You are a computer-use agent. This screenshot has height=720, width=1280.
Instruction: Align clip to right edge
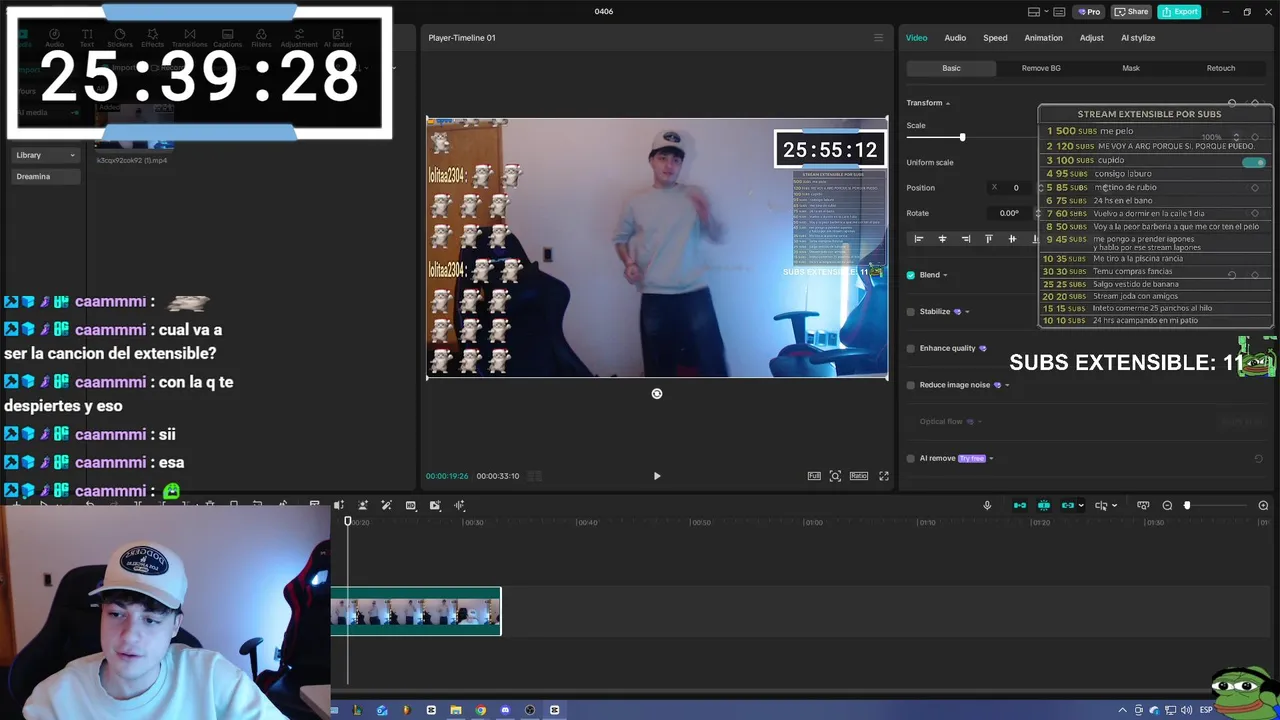click(x=965, y=239)
